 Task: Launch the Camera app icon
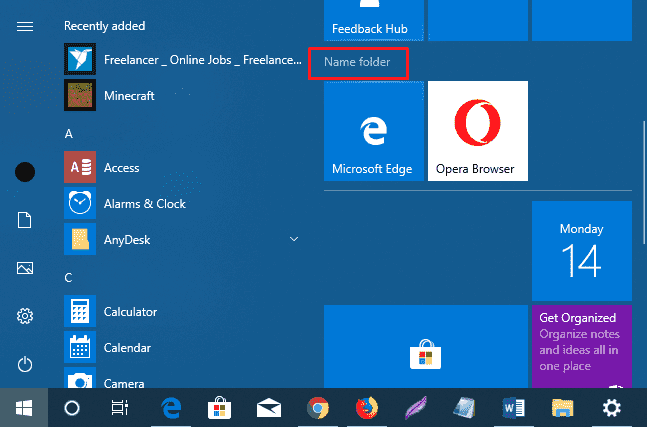[x=80, y=377]
